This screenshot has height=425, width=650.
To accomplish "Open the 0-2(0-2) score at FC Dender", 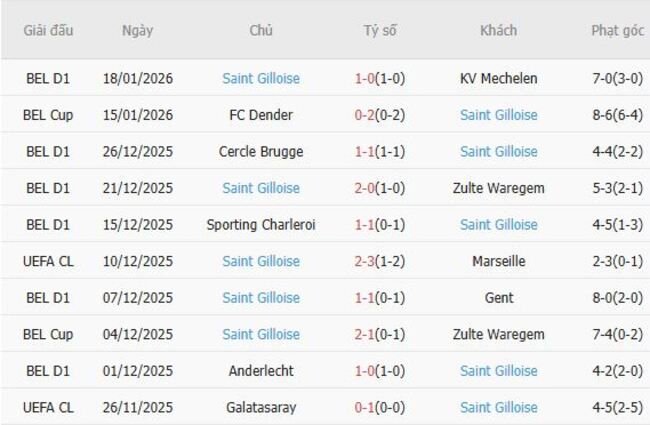I will click(379, 115).
